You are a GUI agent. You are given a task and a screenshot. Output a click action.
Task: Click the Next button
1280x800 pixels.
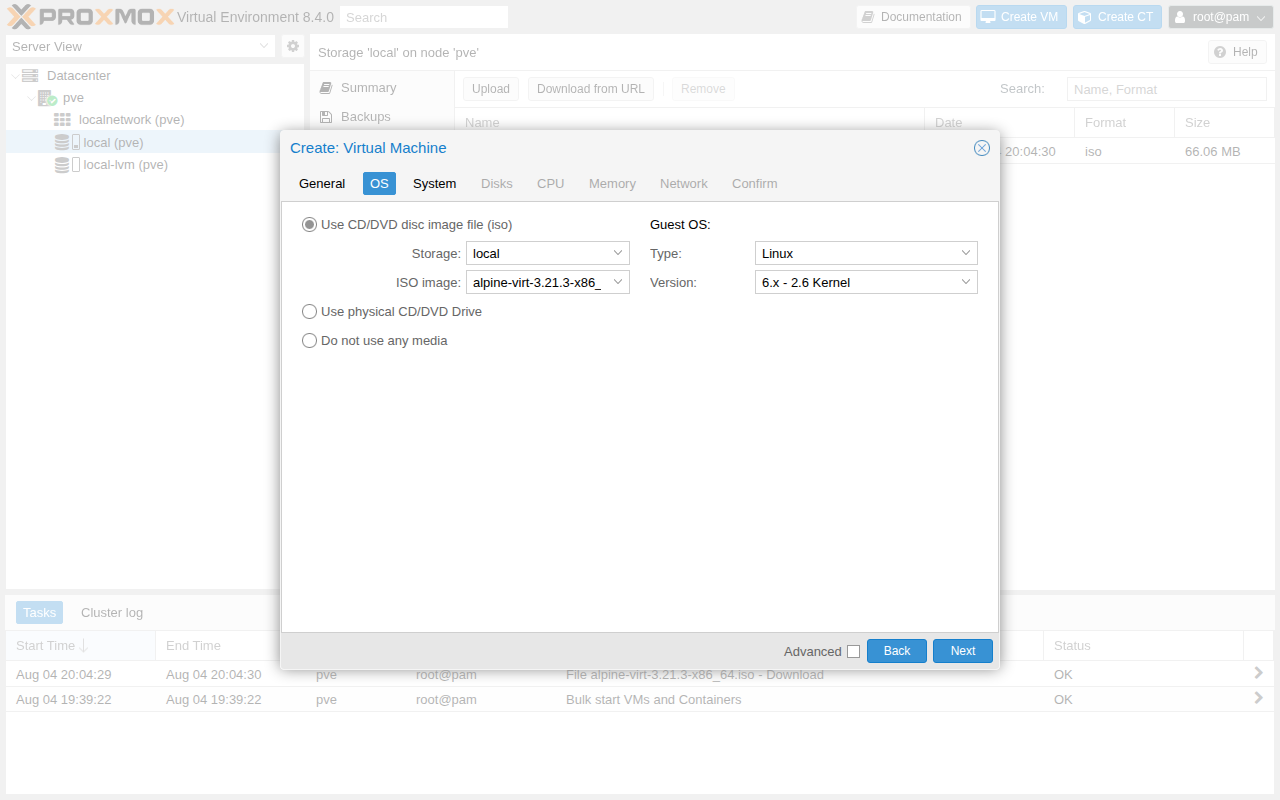coord(963,651)
